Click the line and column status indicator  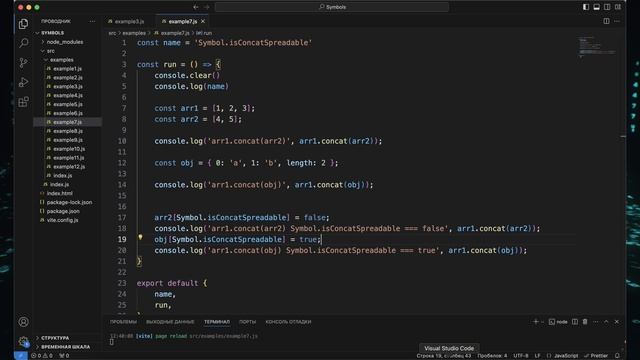[444, 356]
